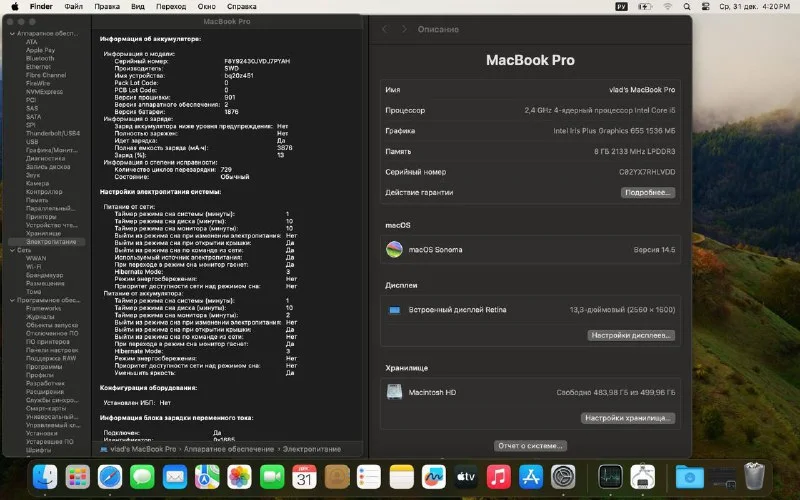Collapse the Программное обеспечение sidebar section
Screen dimensions: 800x500
(12, 301)
